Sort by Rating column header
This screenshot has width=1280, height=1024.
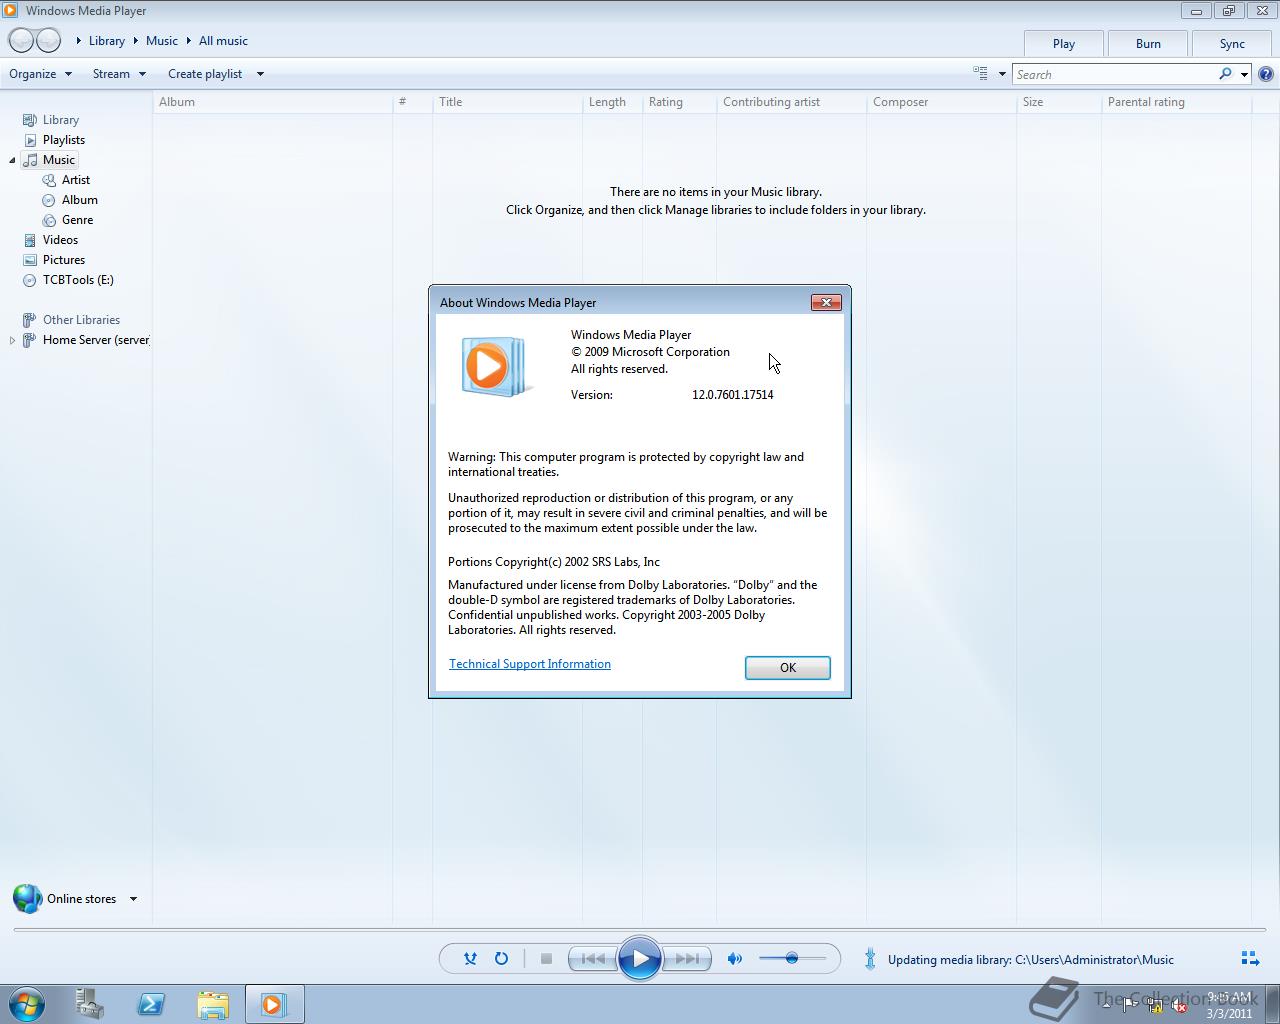tap(679, 102)
